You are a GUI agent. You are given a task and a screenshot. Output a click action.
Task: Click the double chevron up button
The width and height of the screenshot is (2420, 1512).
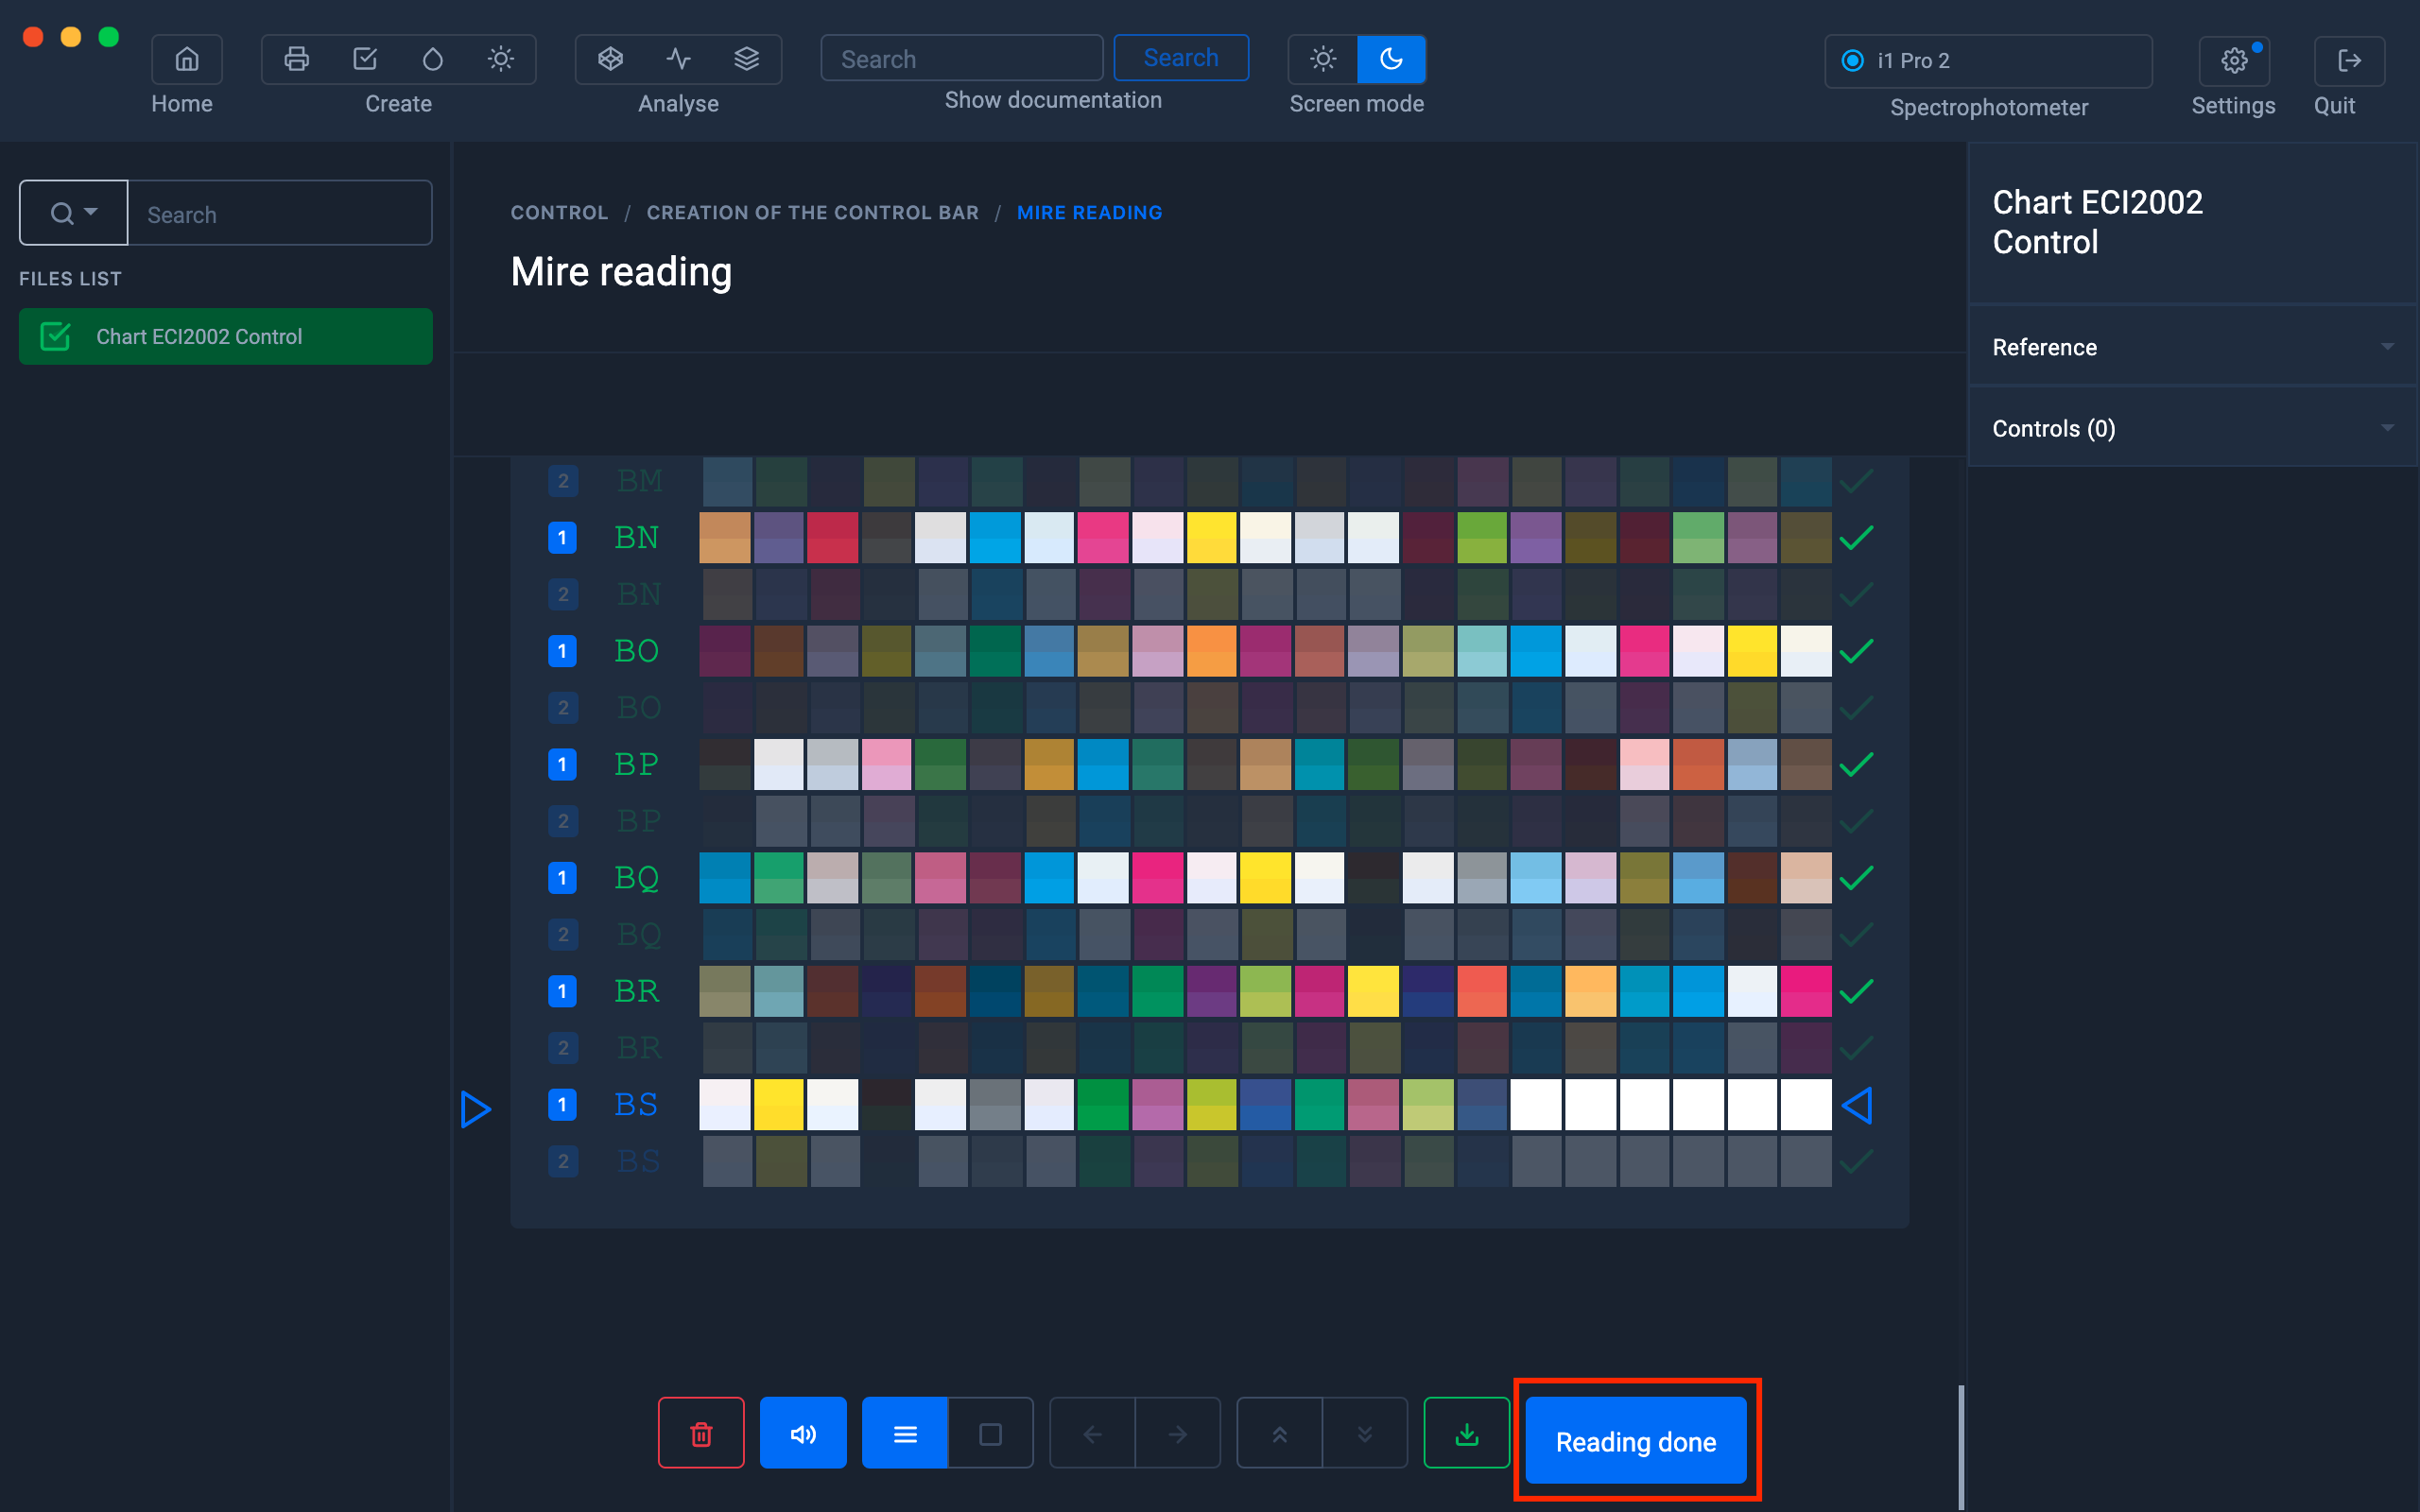[x=1279, y=1433]
